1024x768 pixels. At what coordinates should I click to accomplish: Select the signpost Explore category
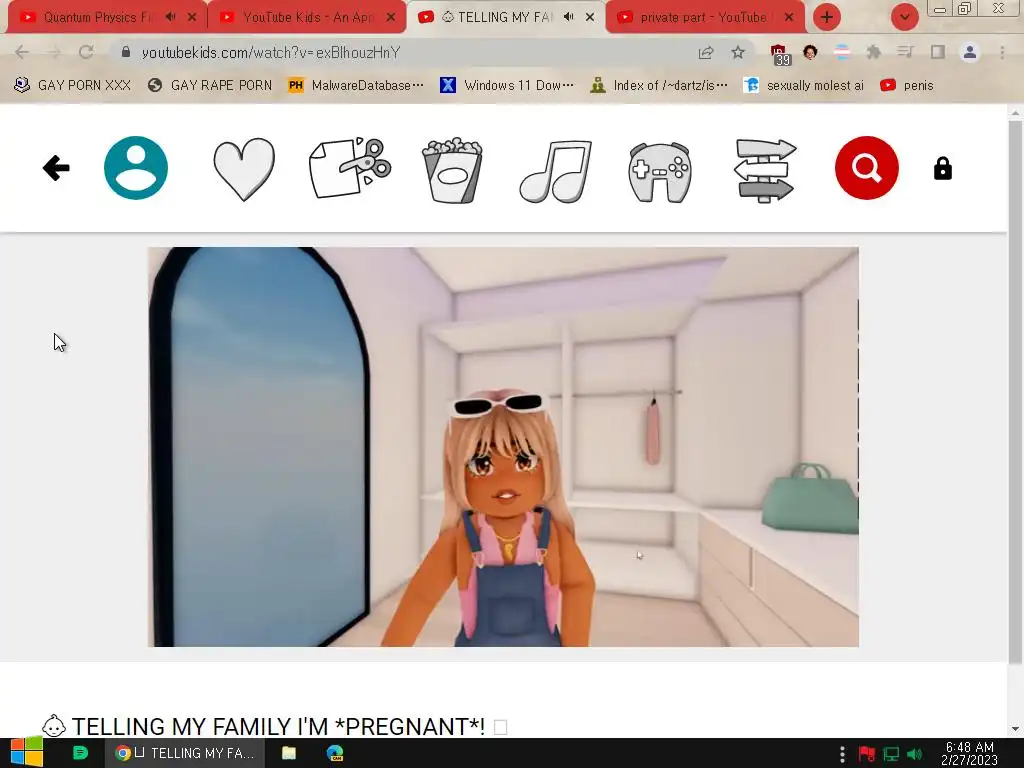(765, 170)
